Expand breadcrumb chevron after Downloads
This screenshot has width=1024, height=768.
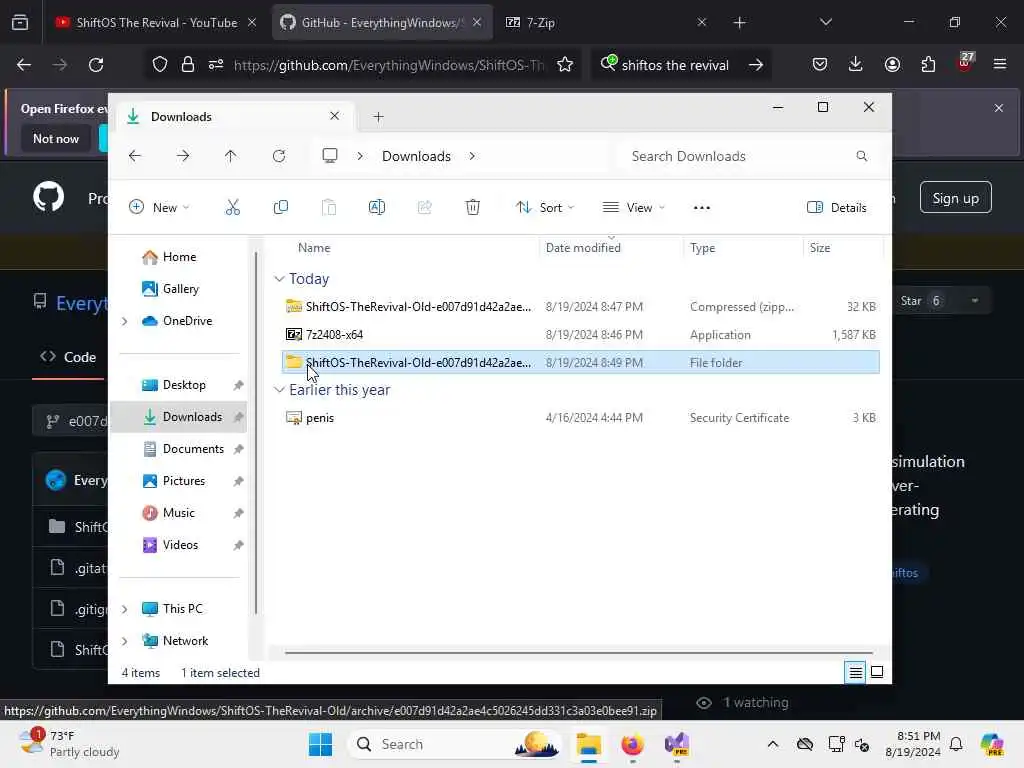472,156
